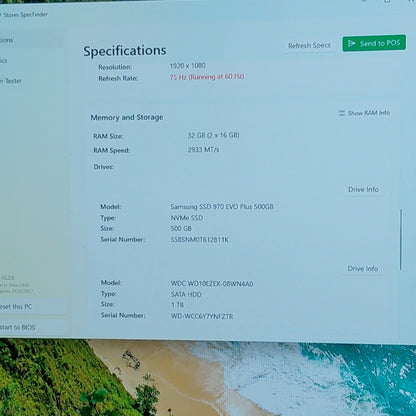The image size is (416, 416).
Task: Select serial number S58SNM0T612811K
Action: (200, 240)
